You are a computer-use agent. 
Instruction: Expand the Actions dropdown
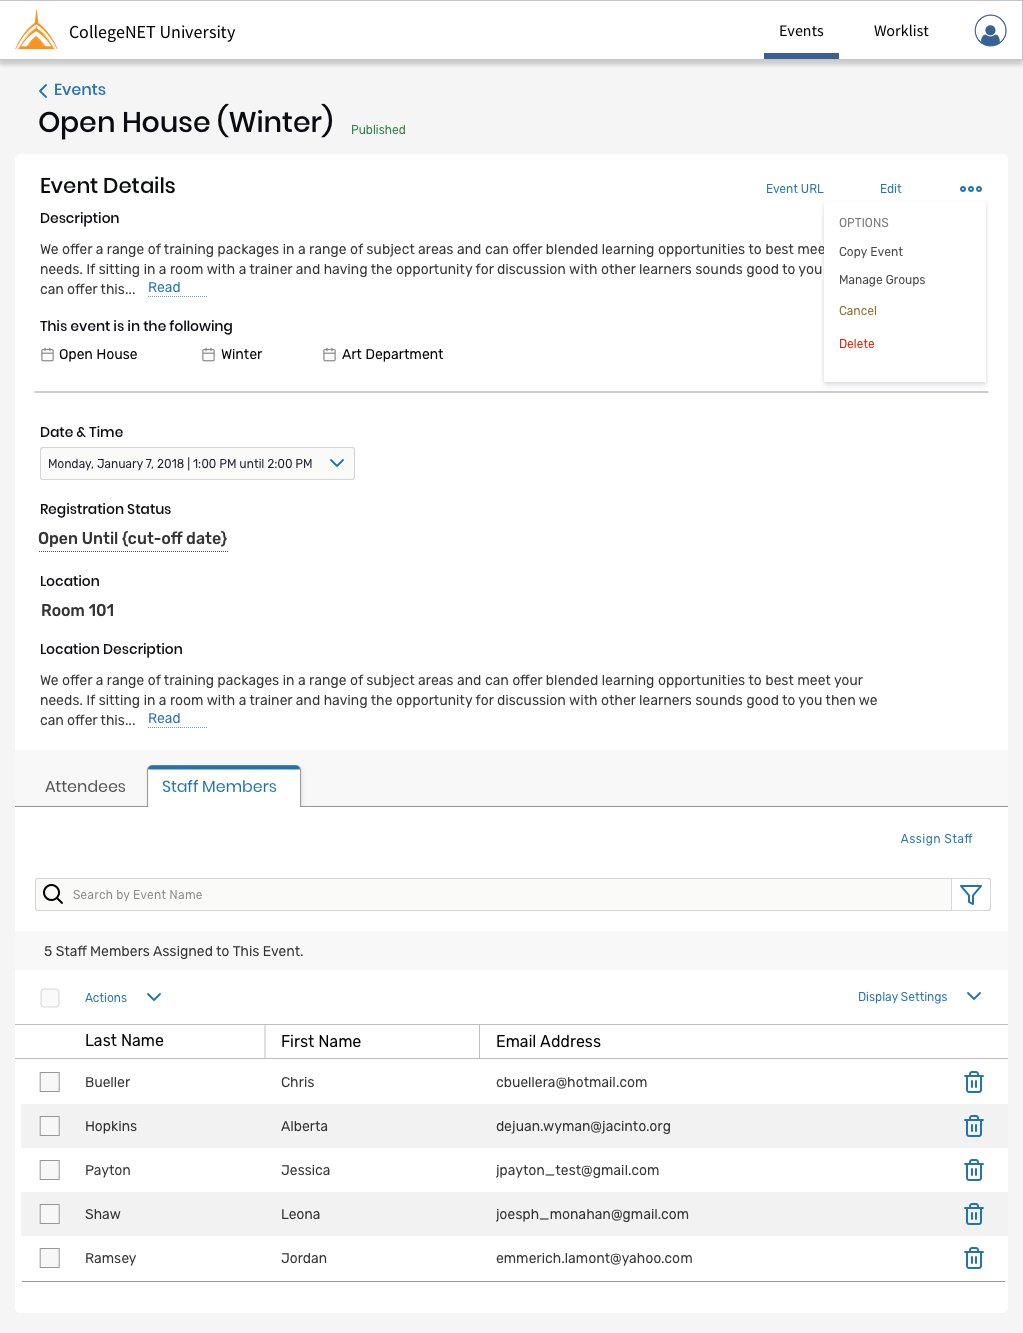(123, 998)
